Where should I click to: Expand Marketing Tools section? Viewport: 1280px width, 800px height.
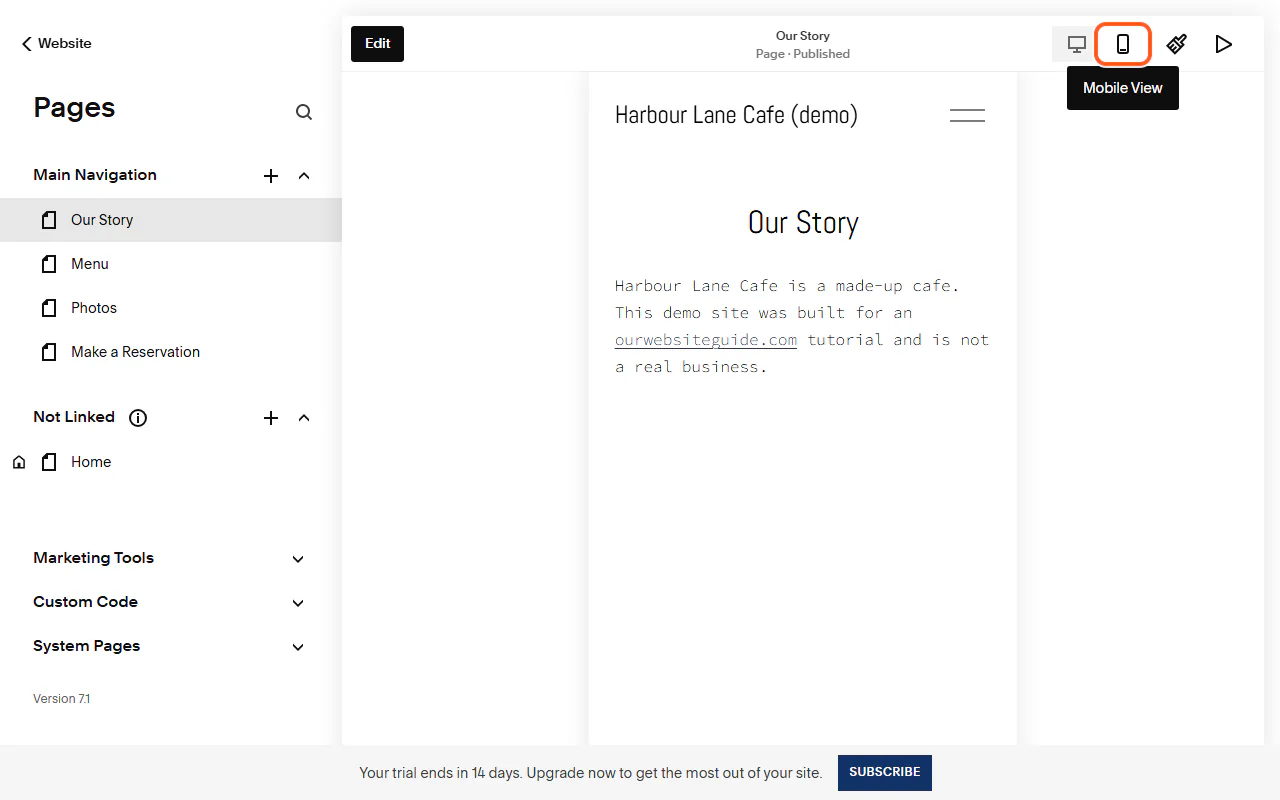298,559
